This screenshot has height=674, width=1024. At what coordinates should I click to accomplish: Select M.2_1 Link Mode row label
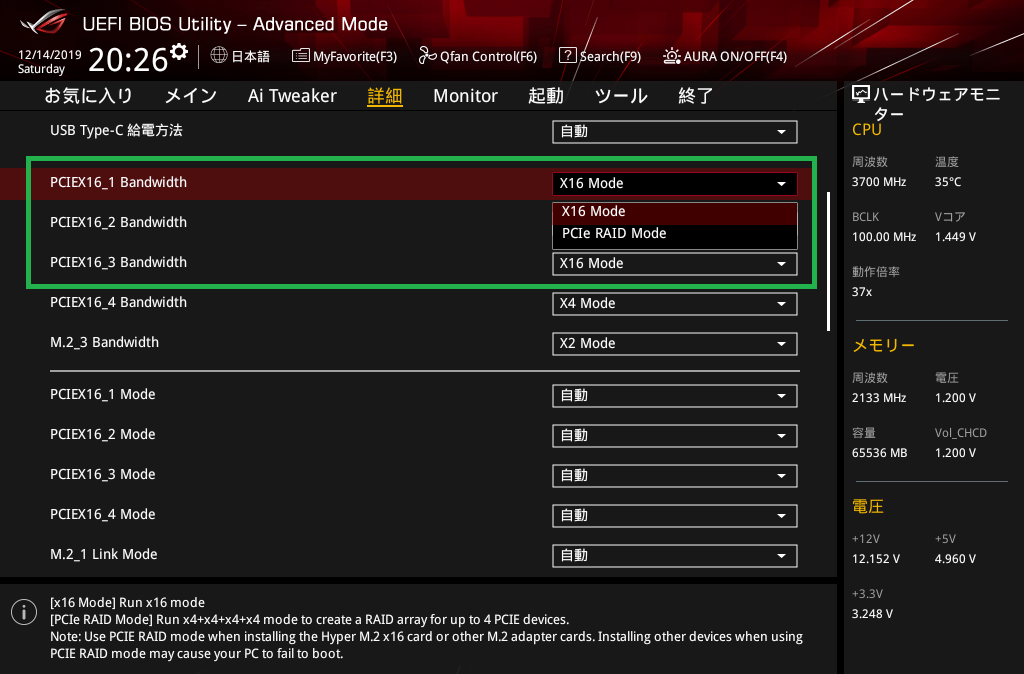[104, 554]
